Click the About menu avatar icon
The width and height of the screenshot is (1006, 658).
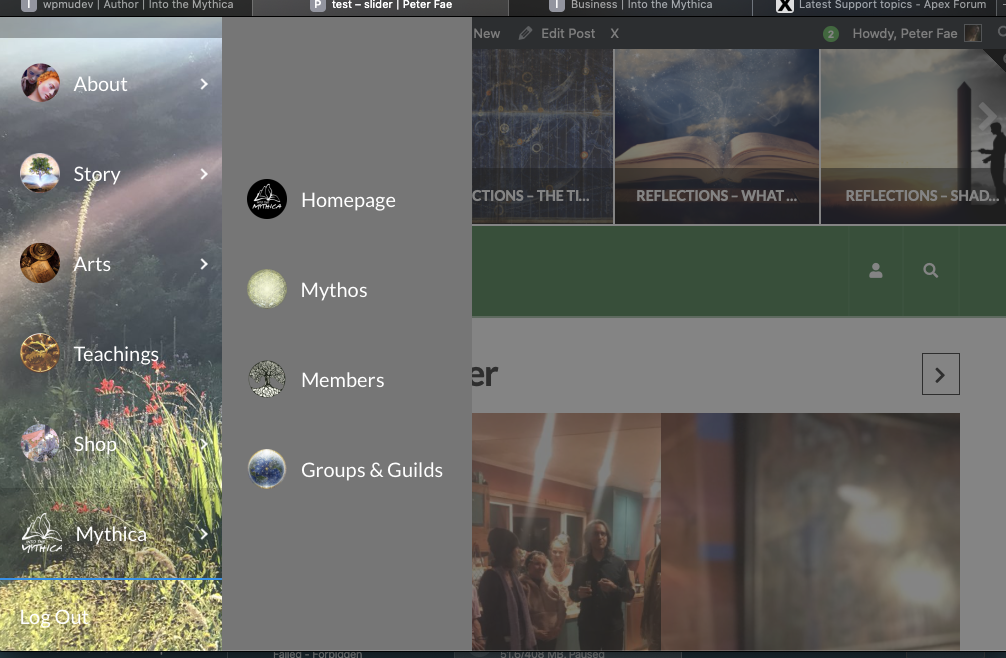click(x=40, y=83)
